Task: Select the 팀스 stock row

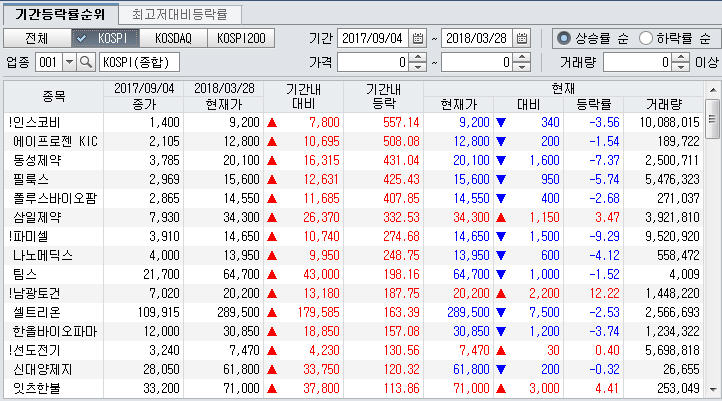Action: pos(354,274)
